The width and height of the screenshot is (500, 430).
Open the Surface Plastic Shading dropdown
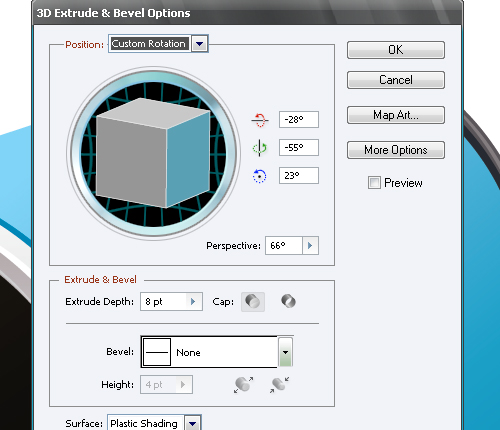point(193,423)
